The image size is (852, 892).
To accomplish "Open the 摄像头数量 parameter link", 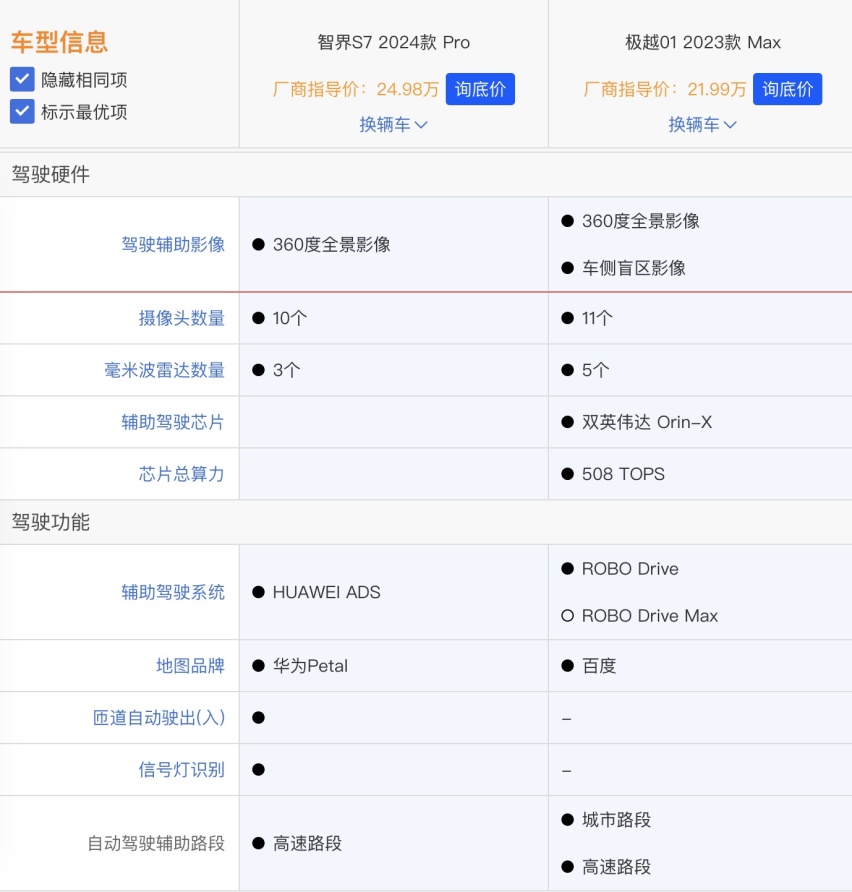I will pos(181,318).
